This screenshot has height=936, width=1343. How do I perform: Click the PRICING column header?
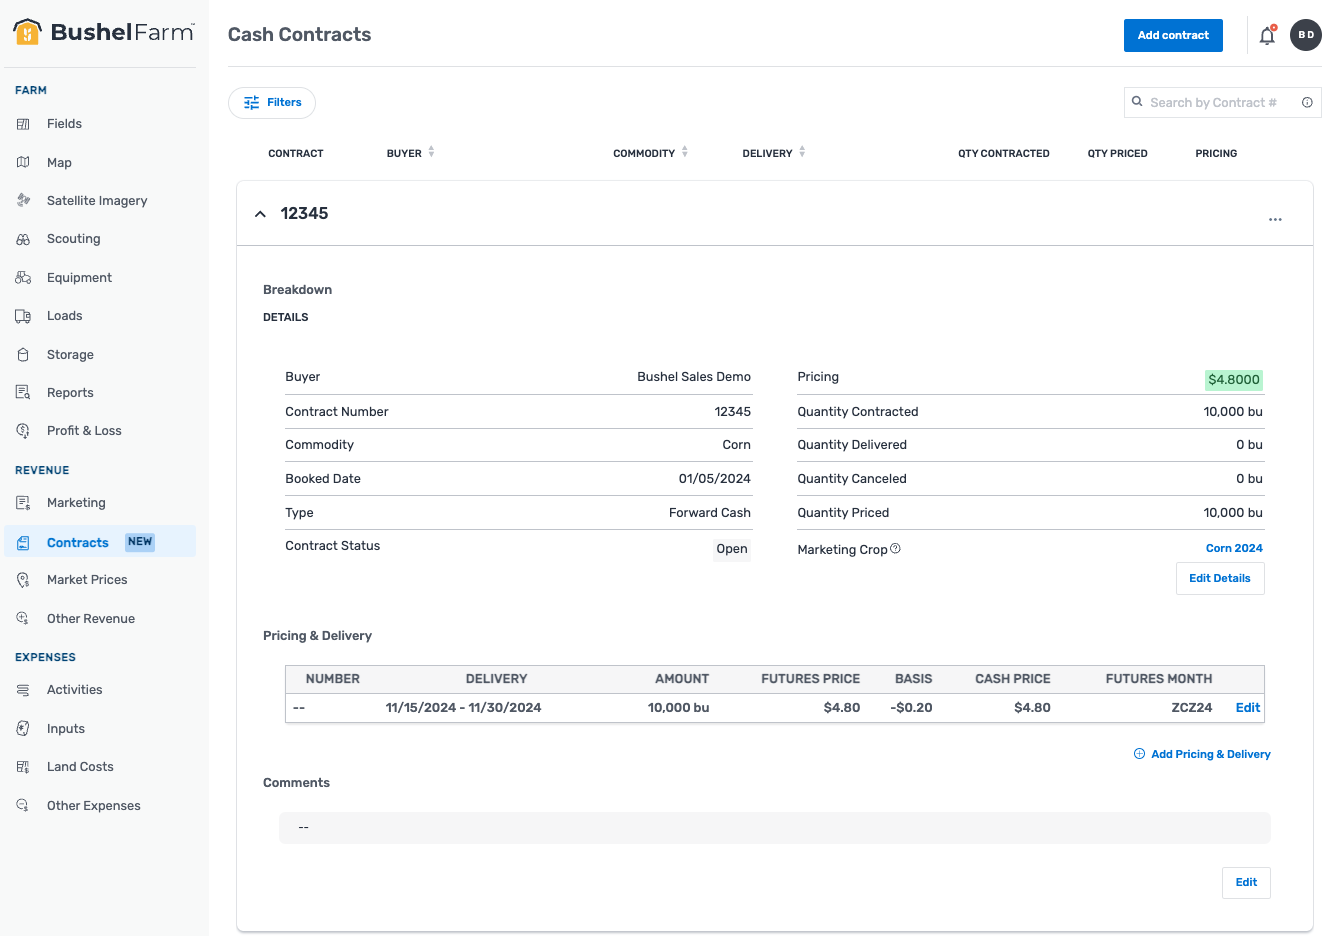pos(1216,153)
